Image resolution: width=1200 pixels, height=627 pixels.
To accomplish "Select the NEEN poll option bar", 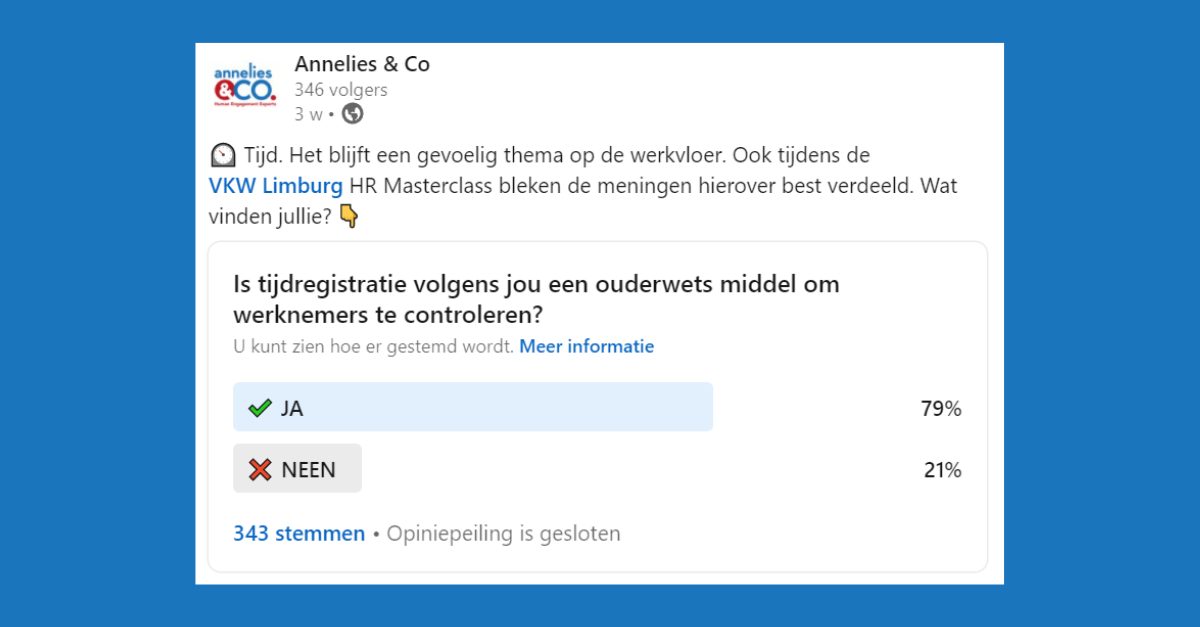I will click(x=297, y=469).
